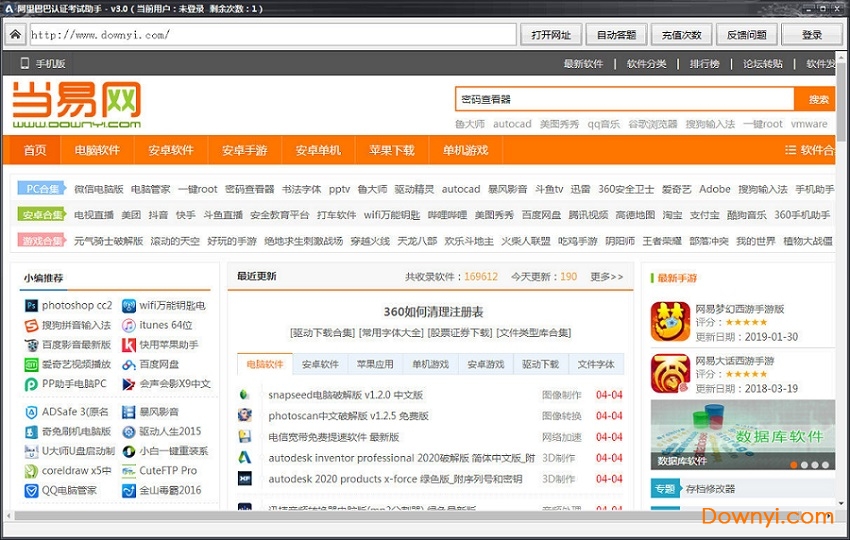Click the orange 搜索 search button
850x540 pixels.
pyautogui.click(x=818, y=99)
